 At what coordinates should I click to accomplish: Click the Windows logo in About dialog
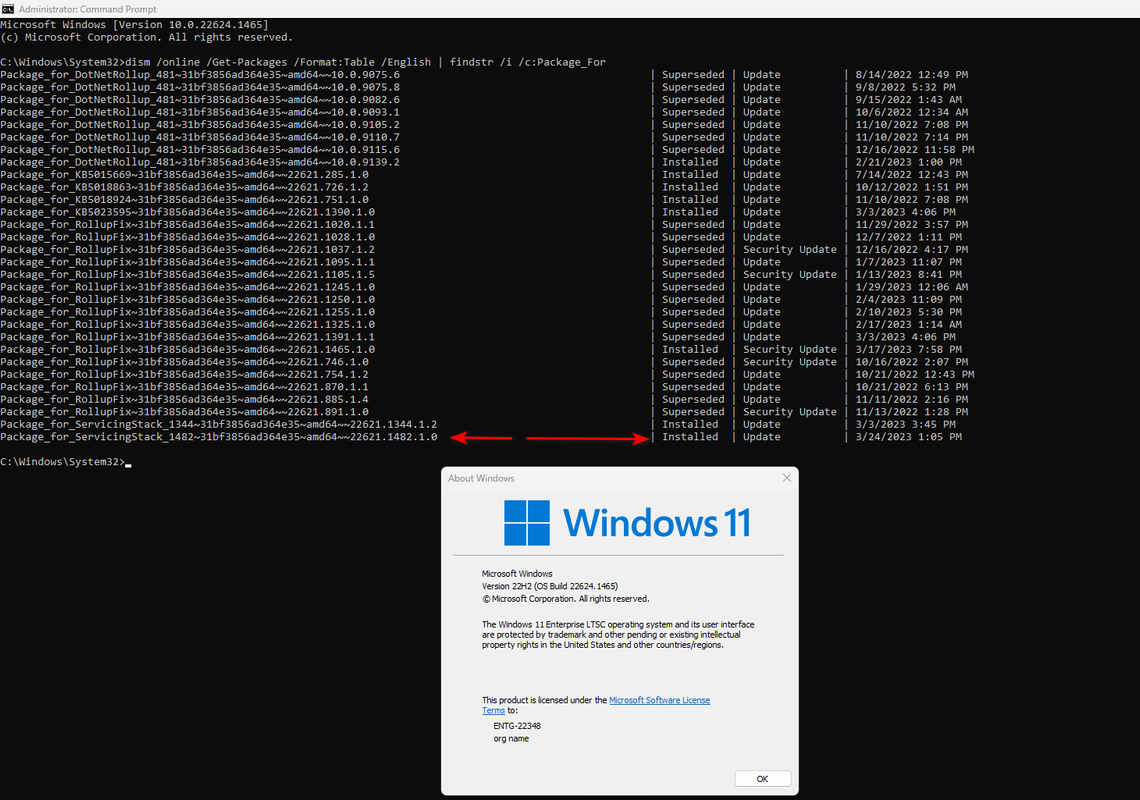coord(526,522)
